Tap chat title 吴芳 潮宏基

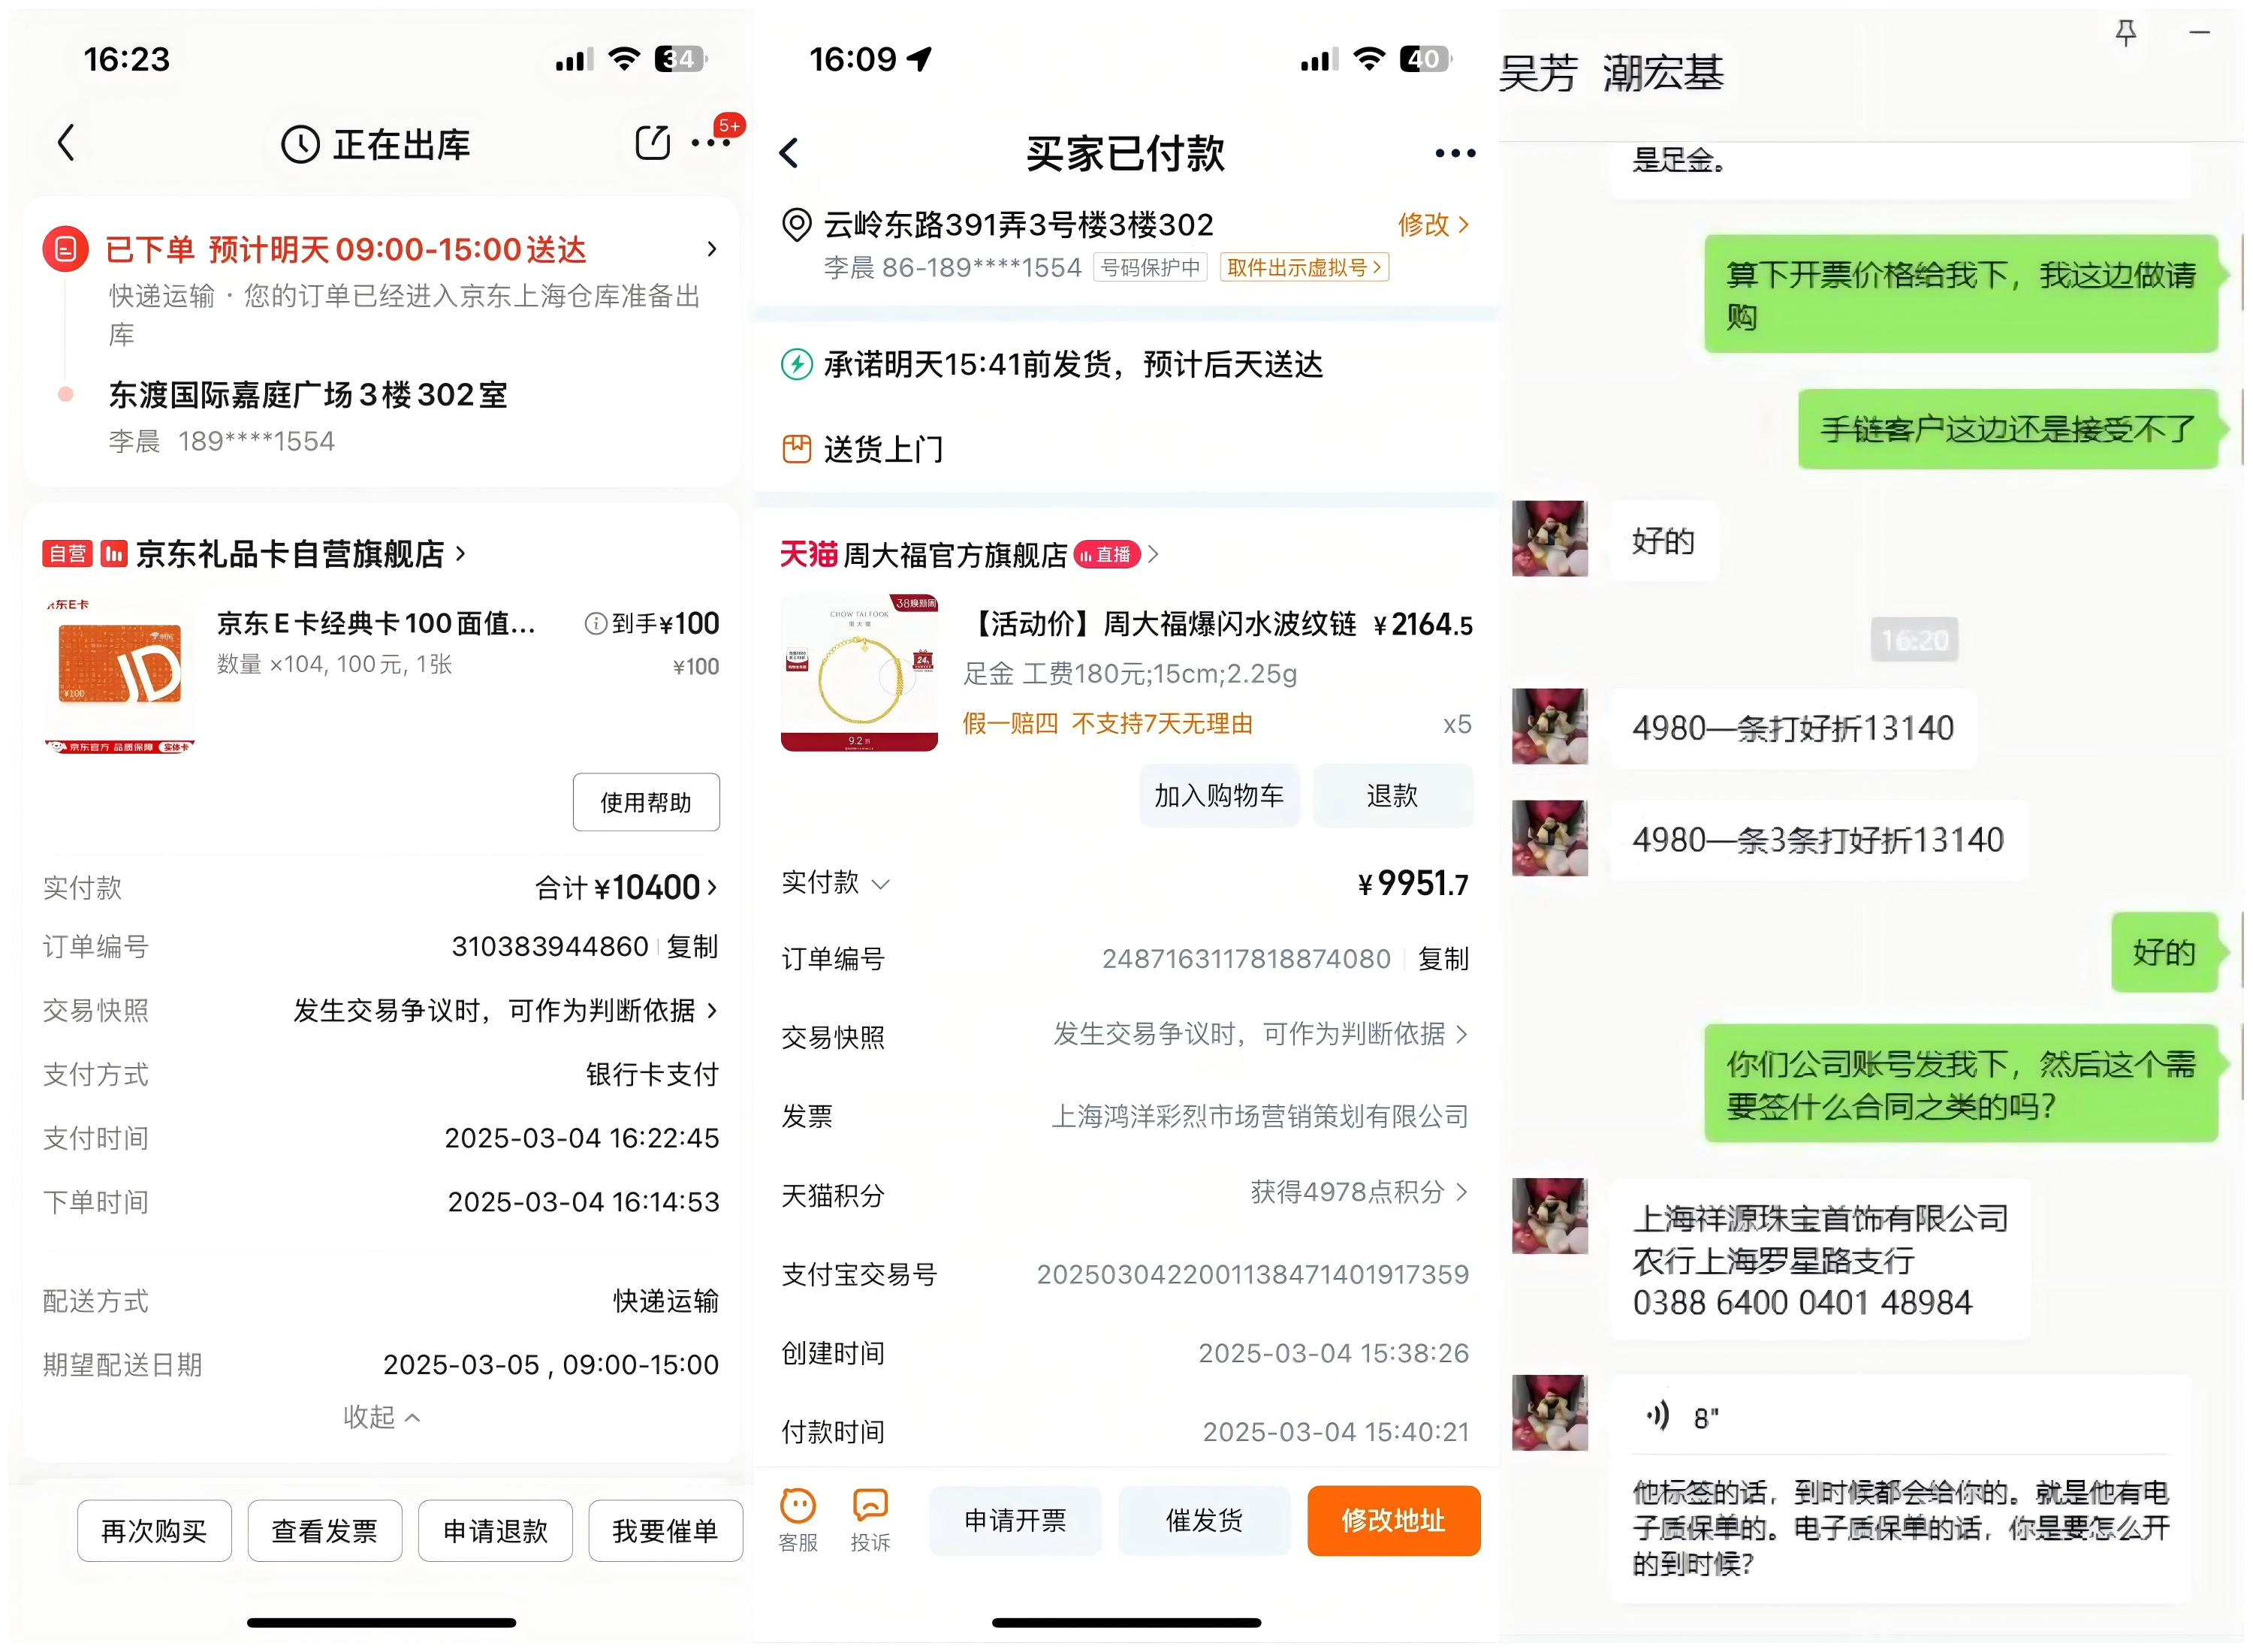click(1611, 73)
